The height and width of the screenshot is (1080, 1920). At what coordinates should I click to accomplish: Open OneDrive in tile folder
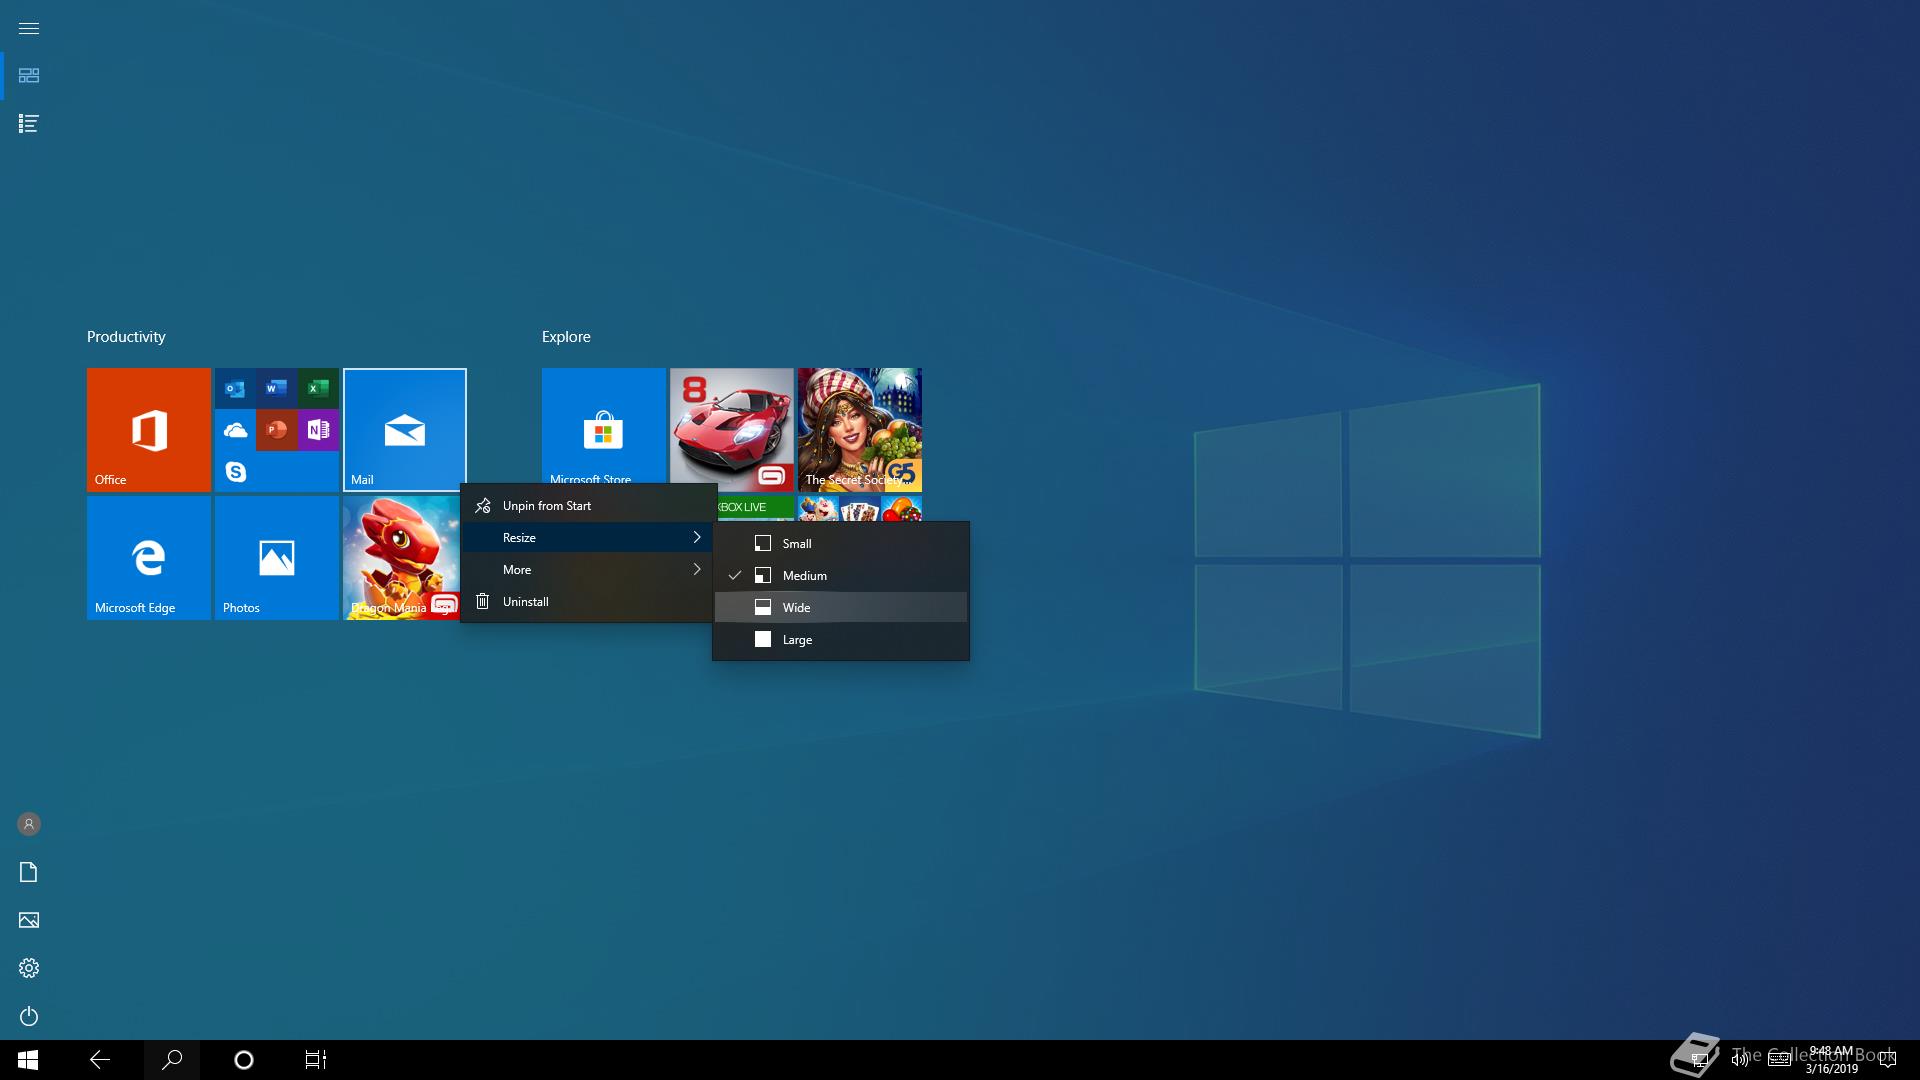point(235,430)
